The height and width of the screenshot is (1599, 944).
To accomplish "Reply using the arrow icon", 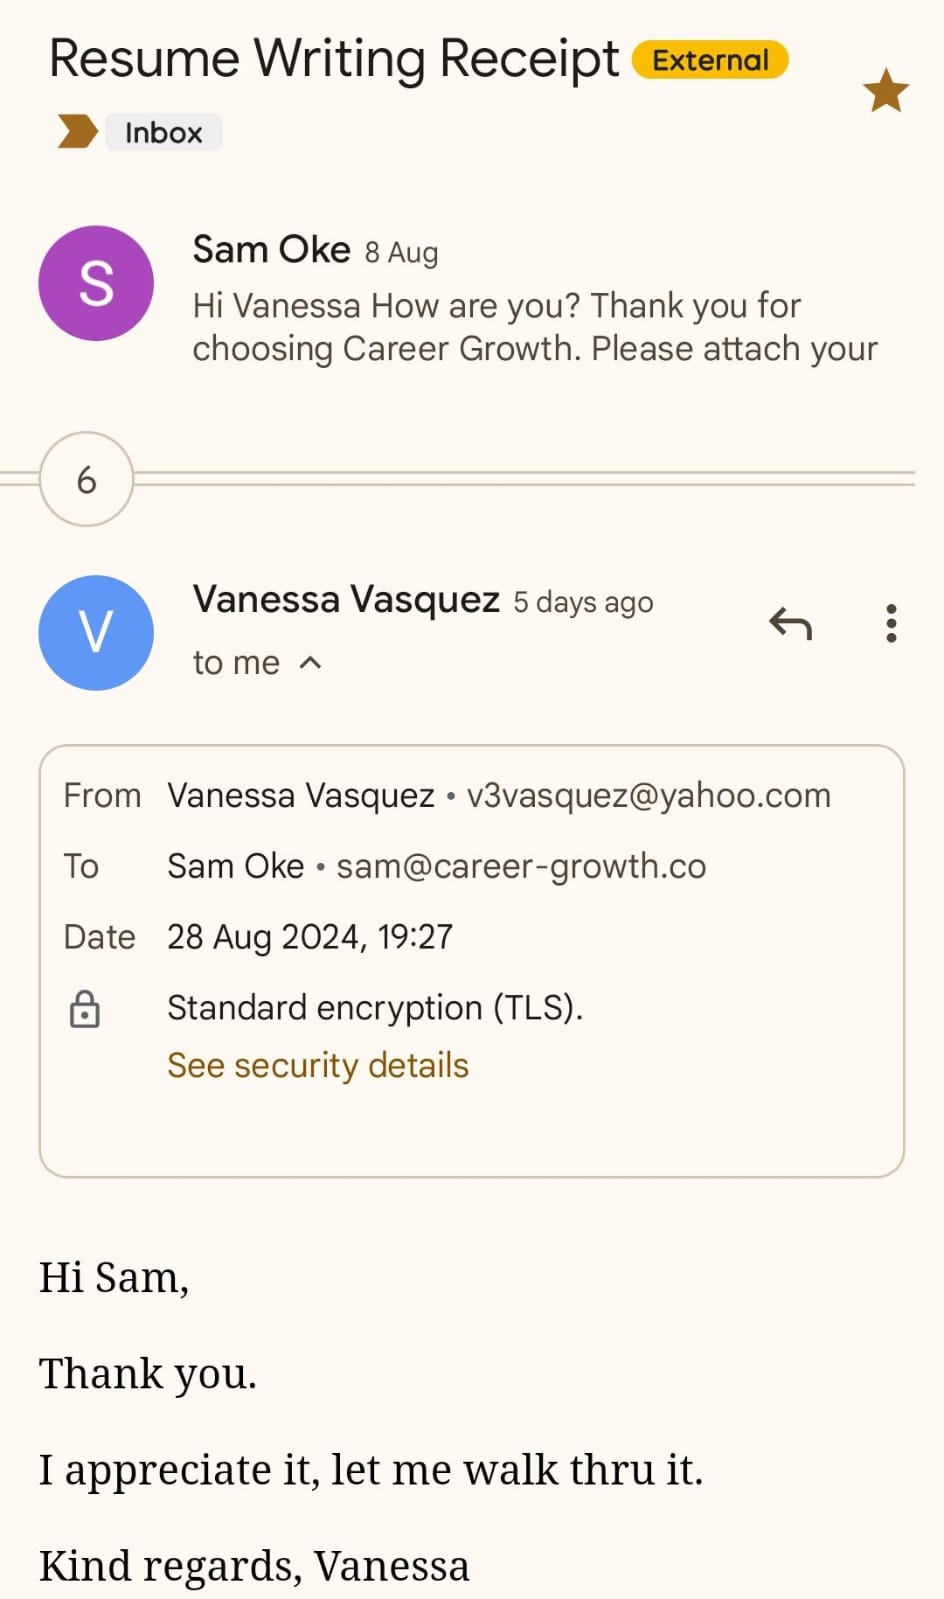I will point(790,623).
